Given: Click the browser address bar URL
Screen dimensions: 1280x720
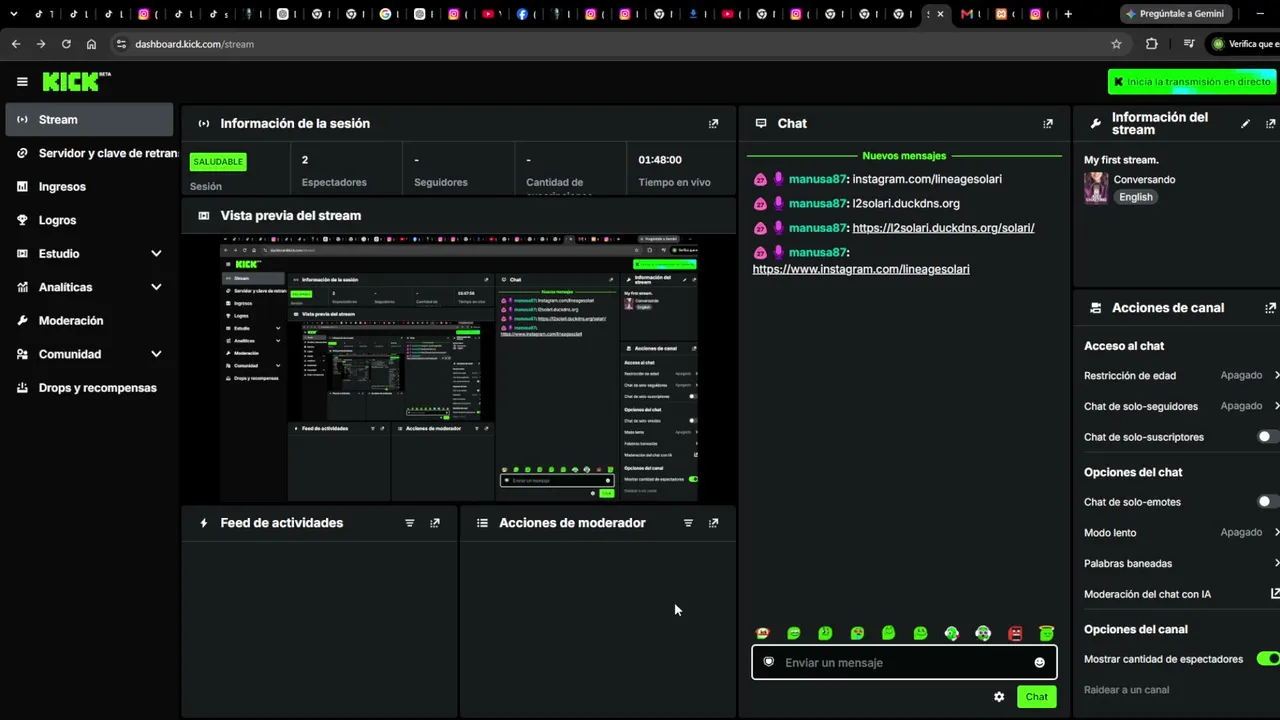Looking at the screenshot, I should point(194,44).
